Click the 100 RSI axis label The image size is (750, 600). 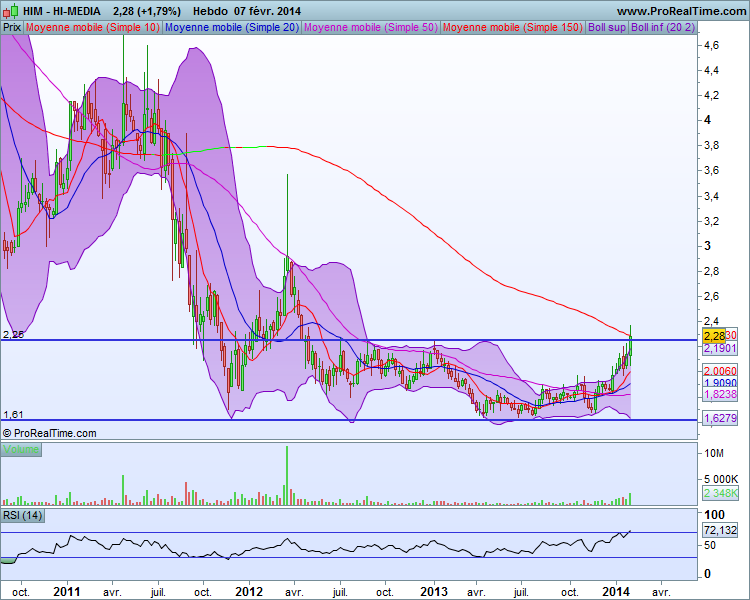[714, 515]
